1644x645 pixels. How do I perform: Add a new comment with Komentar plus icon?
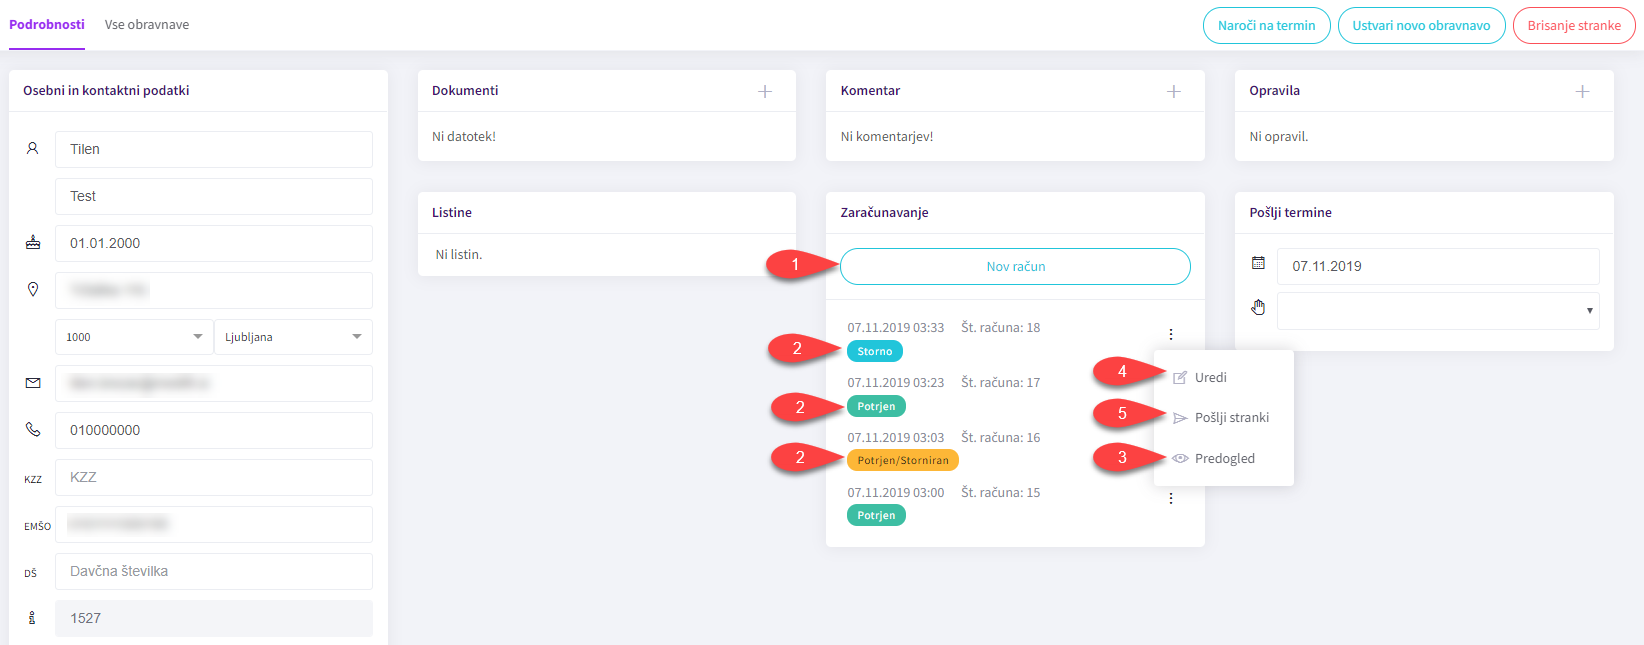point(1173,91)
